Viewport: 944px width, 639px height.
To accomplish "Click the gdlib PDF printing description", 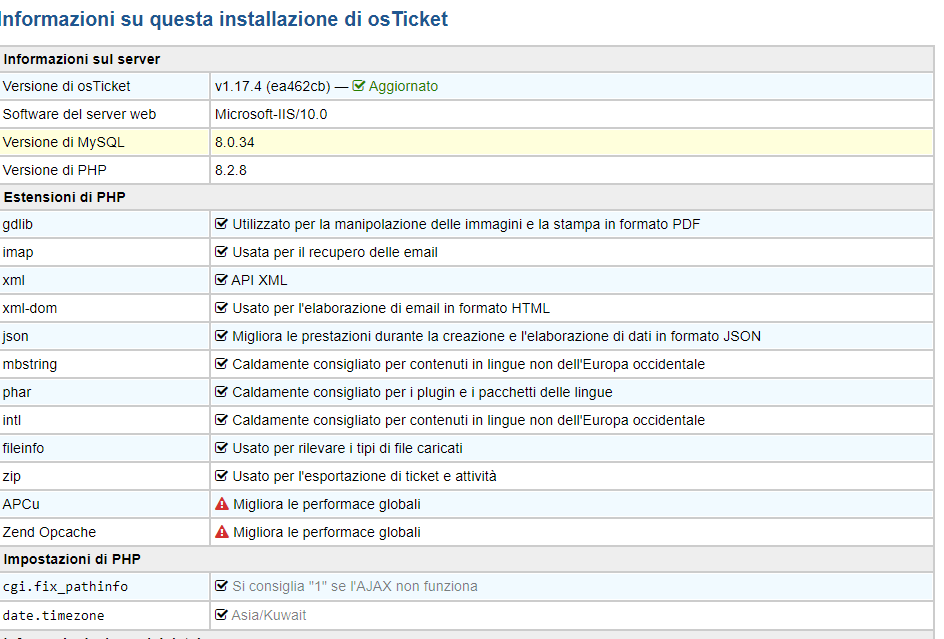I will coord(466,224).
